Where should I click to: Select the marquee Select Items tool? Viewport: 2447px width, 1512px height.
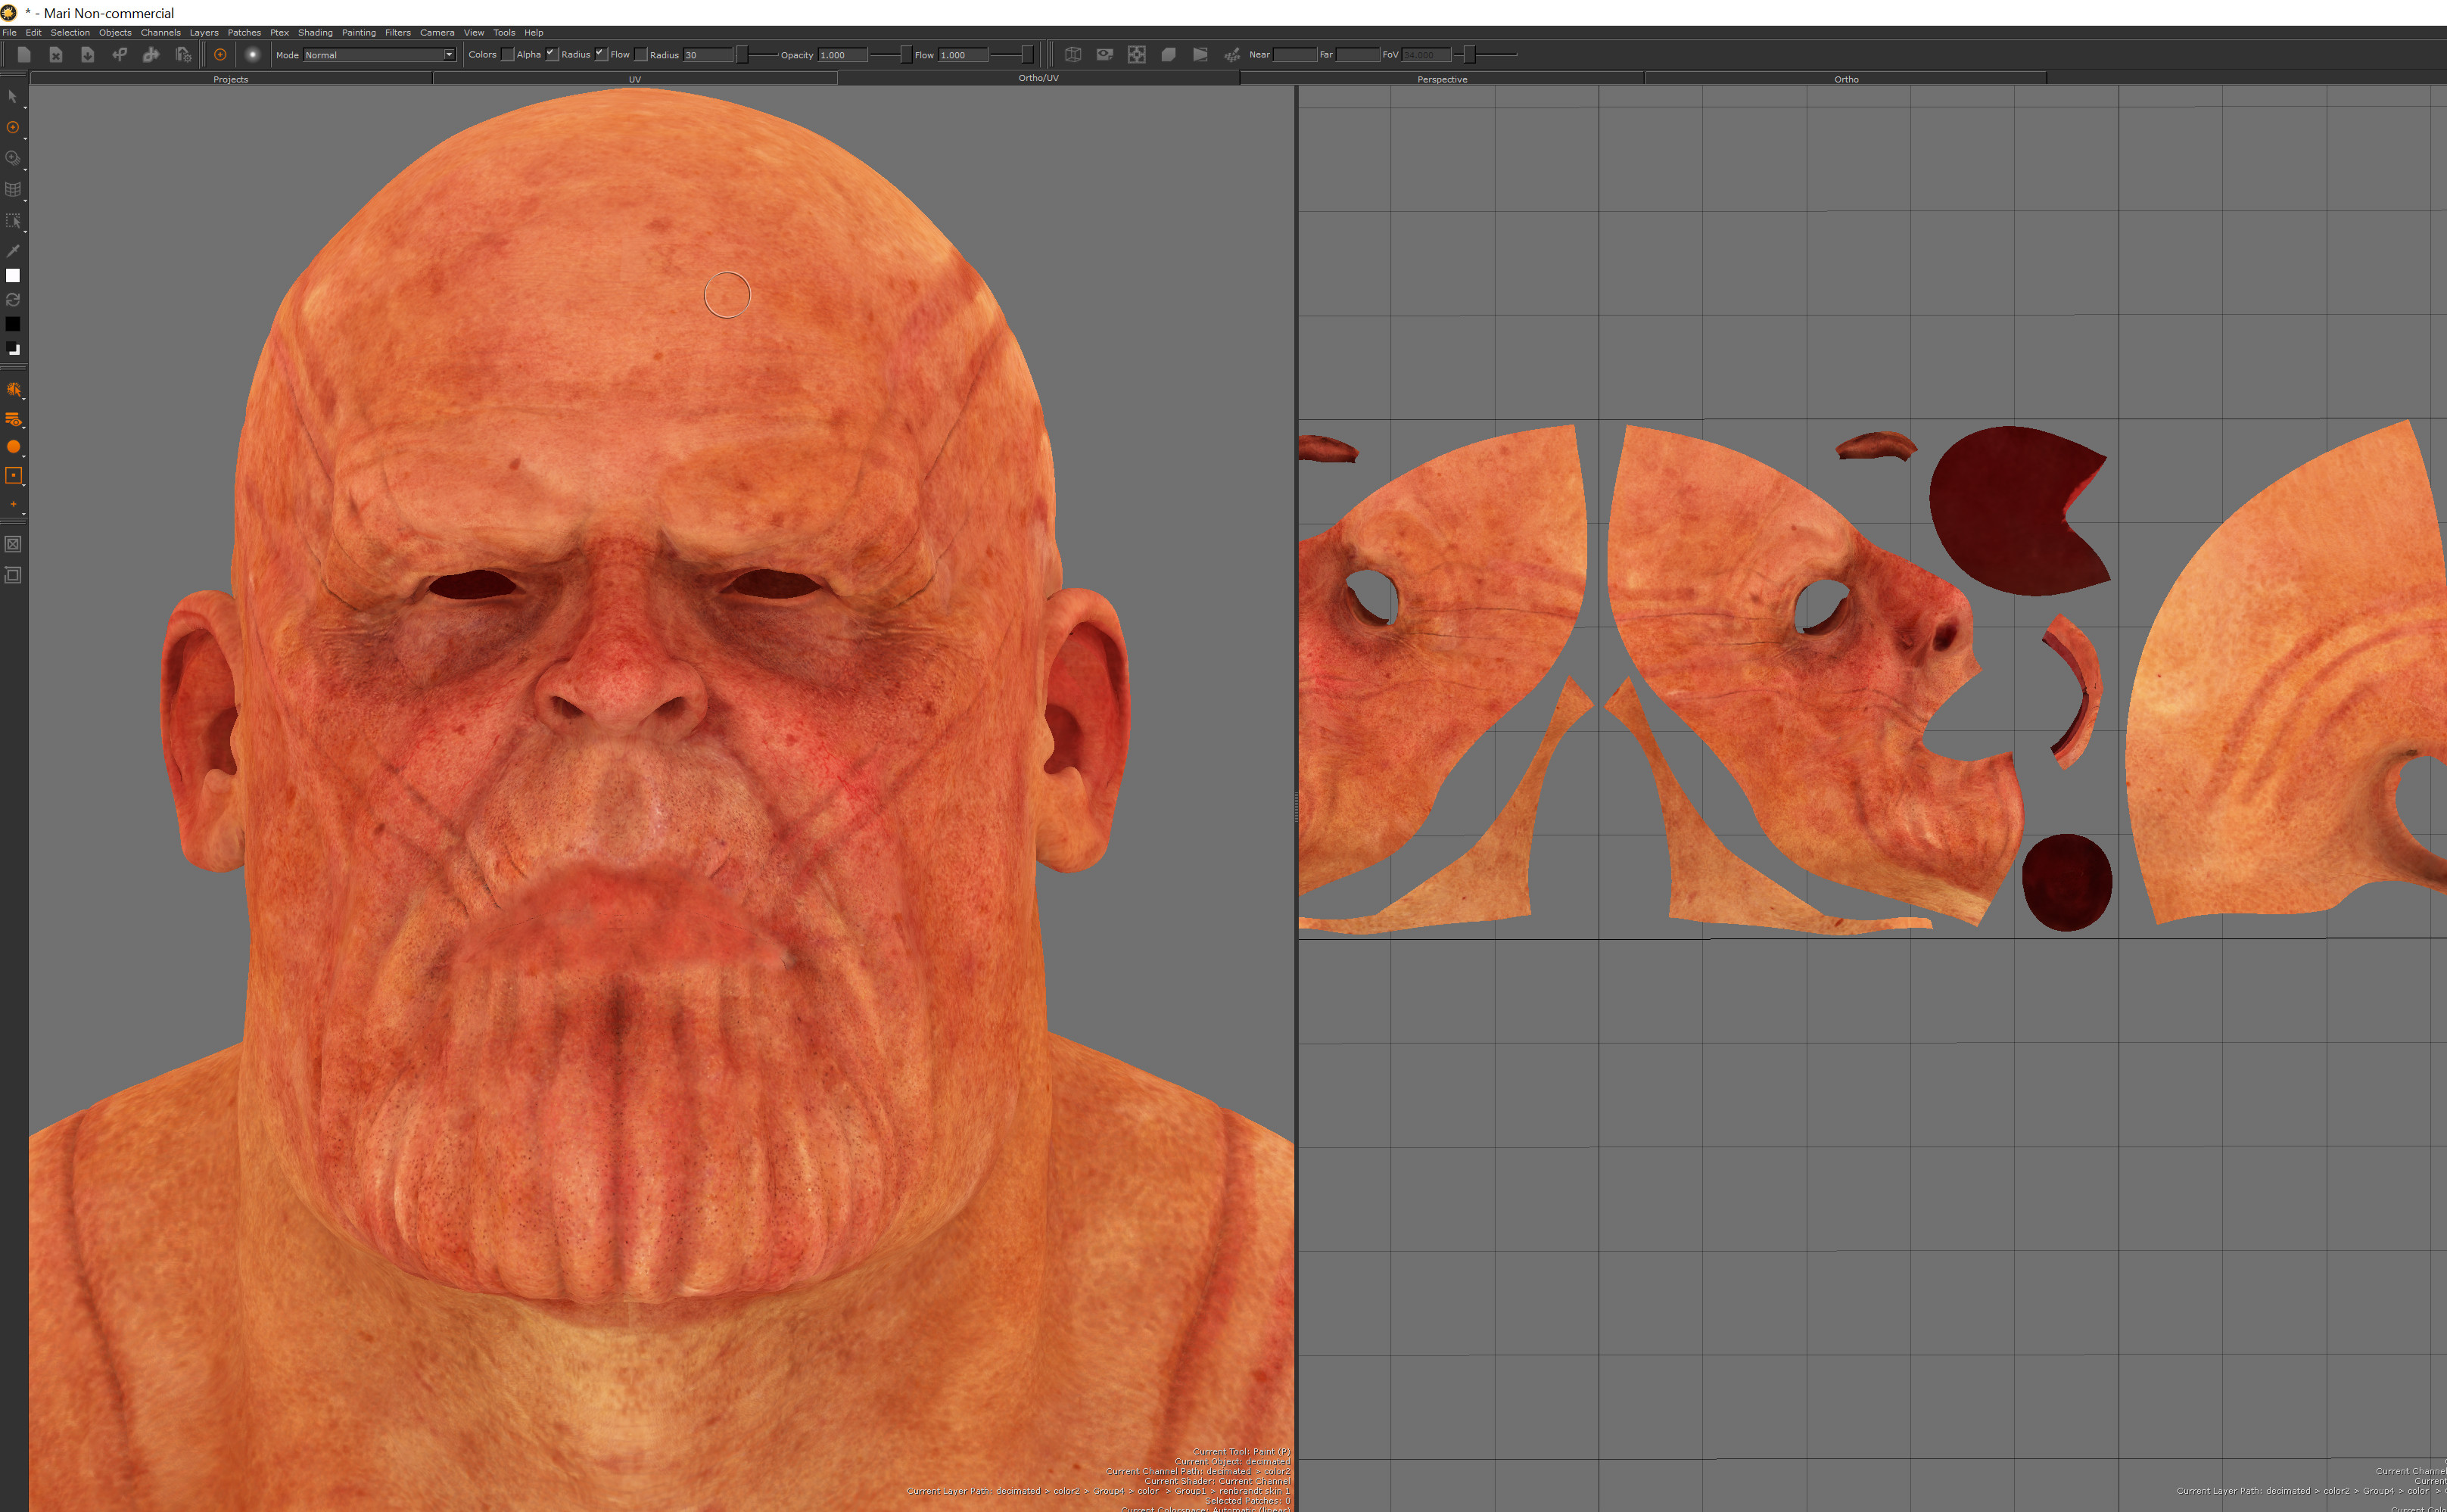pos(12,220)
